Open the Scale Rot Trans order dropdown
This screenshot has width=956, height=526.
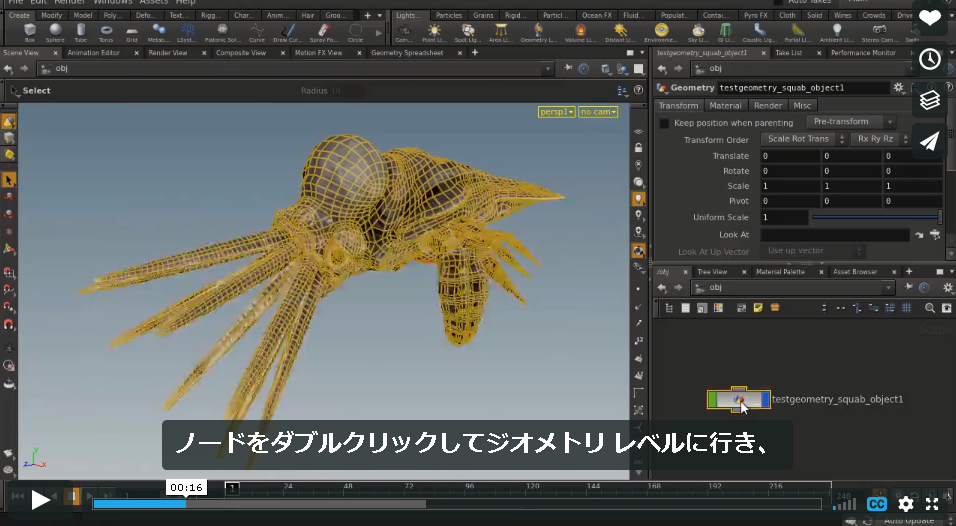click(804, 139)
